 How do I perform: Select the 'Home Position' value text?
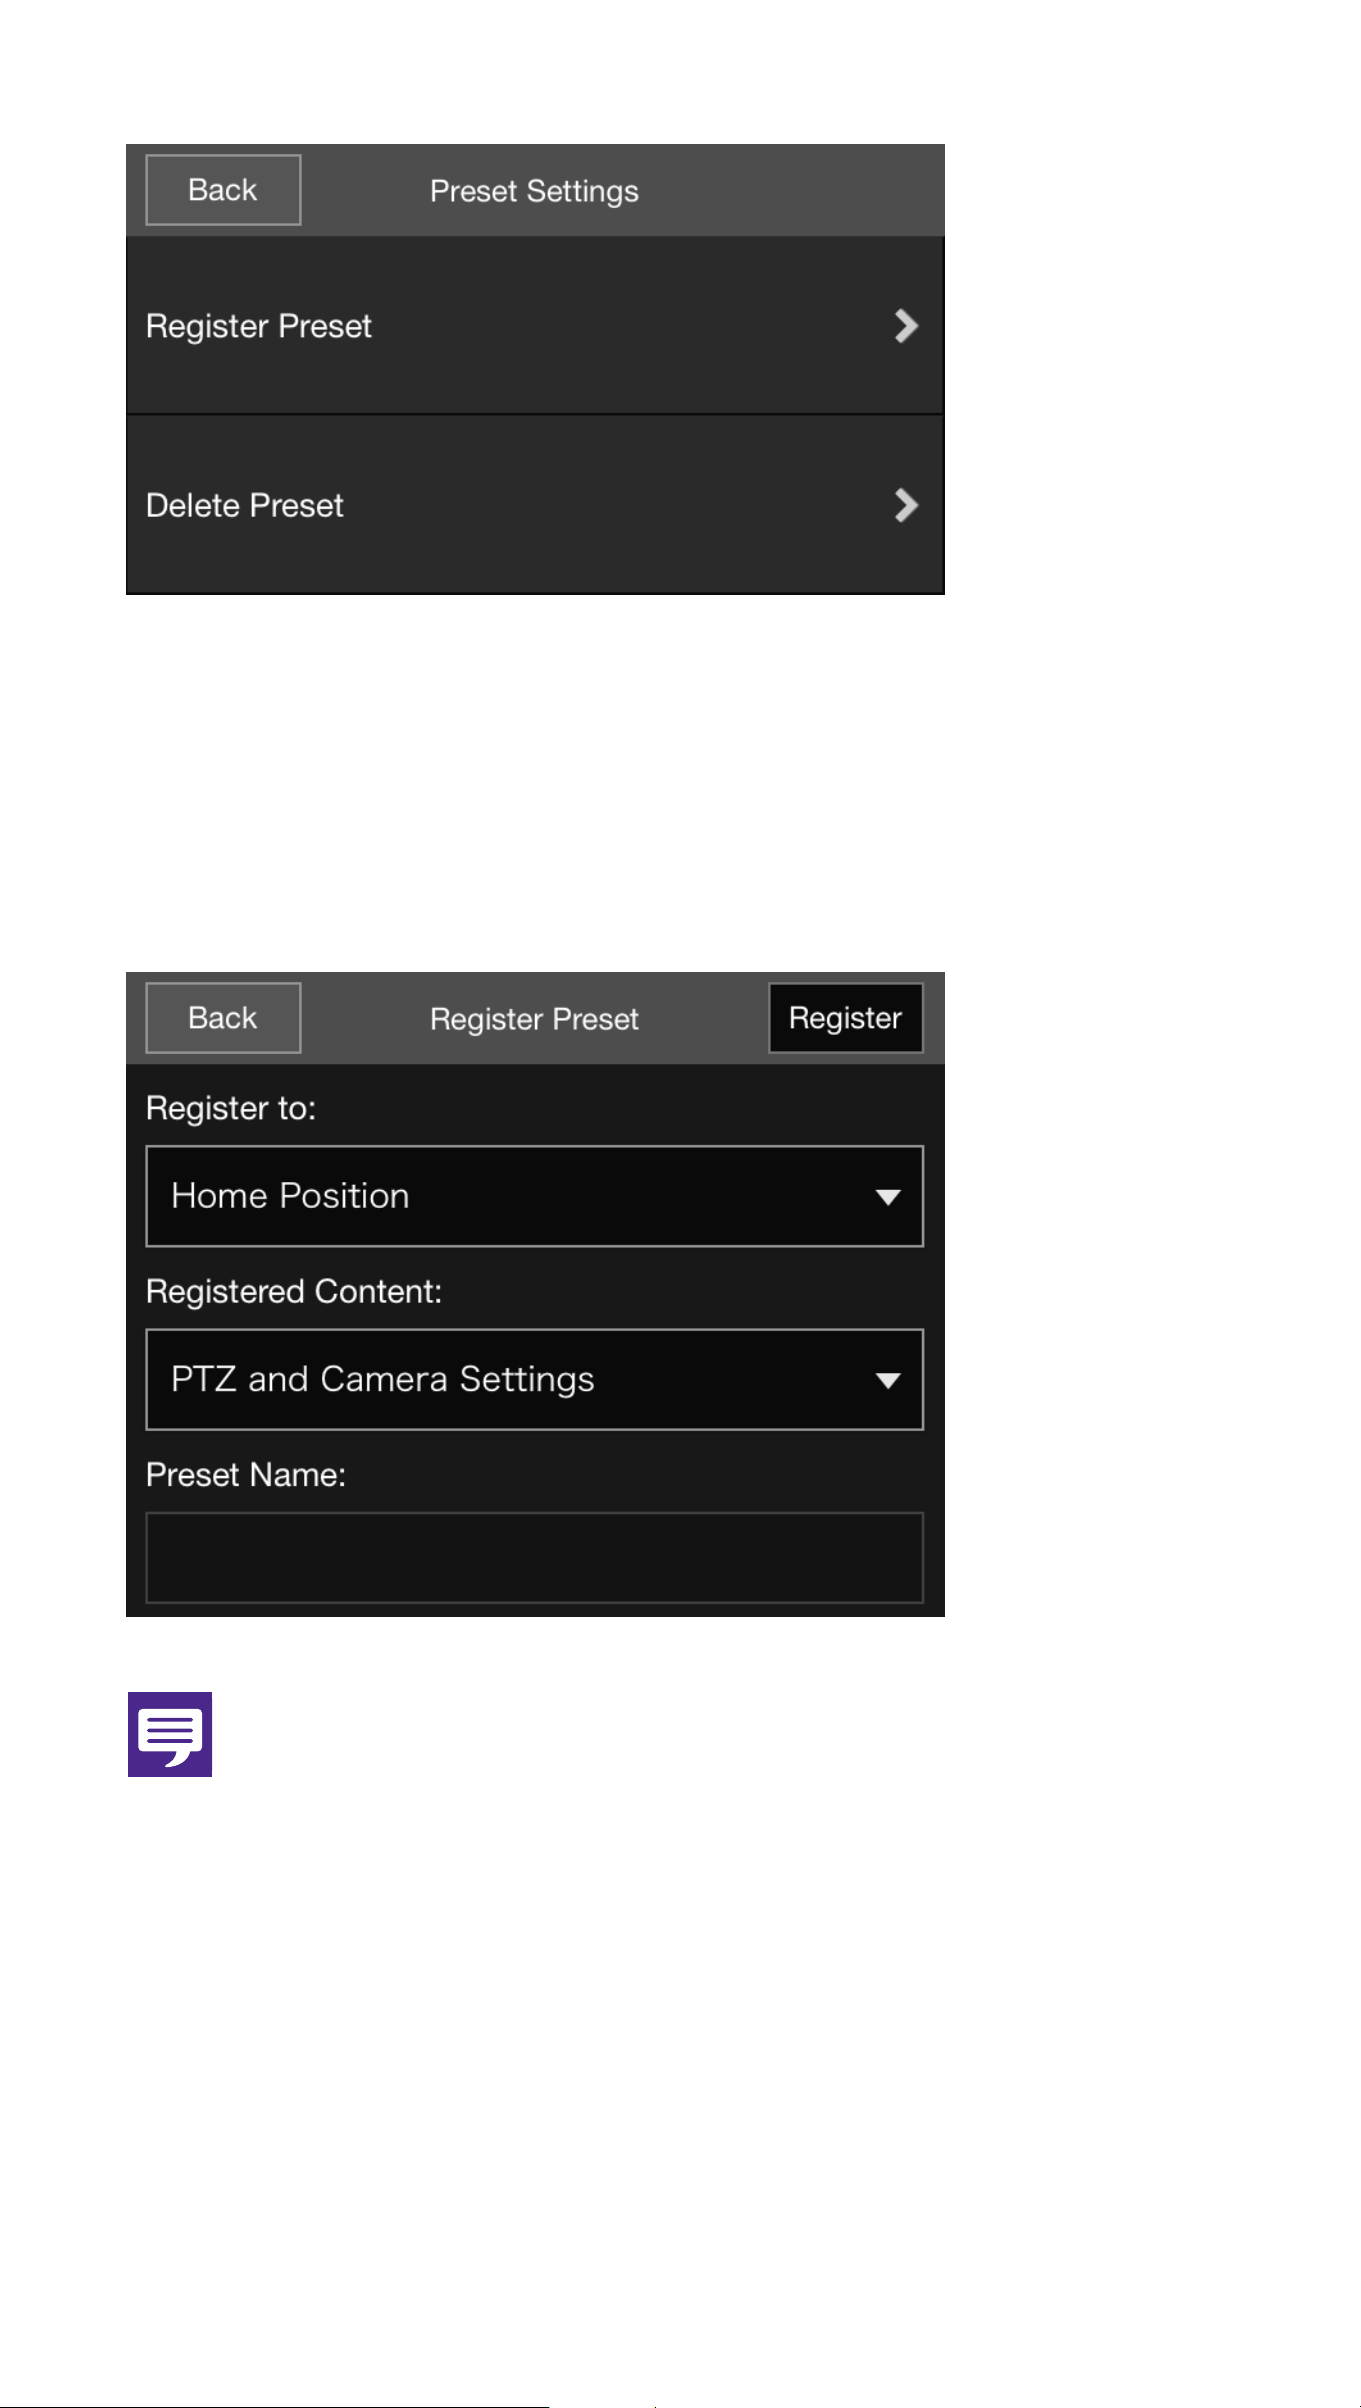pos(290,1196)
